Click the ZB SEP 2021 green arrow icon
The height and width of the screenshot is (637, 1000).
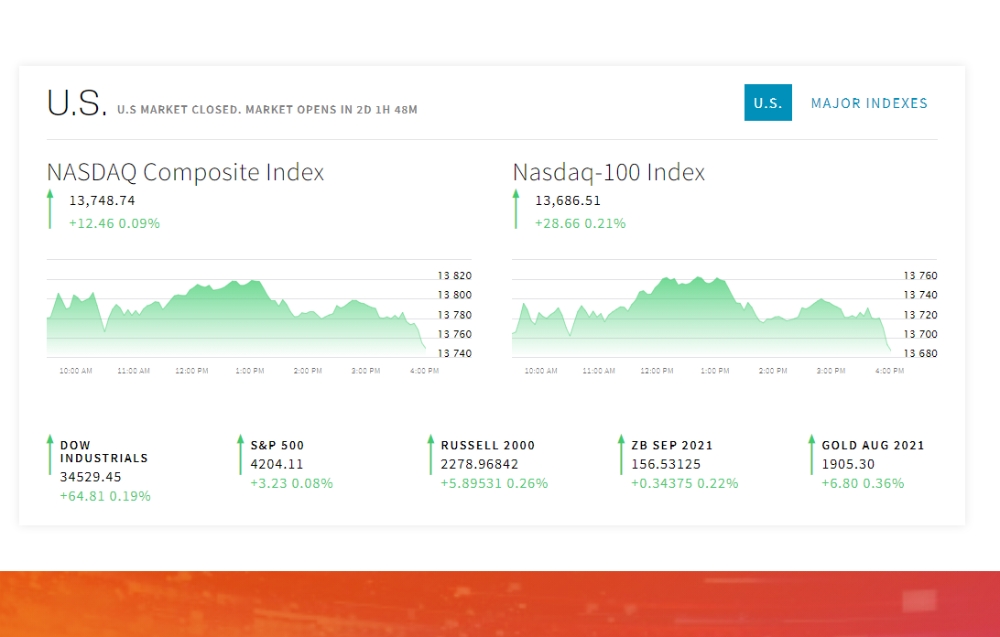pos(621,455)
